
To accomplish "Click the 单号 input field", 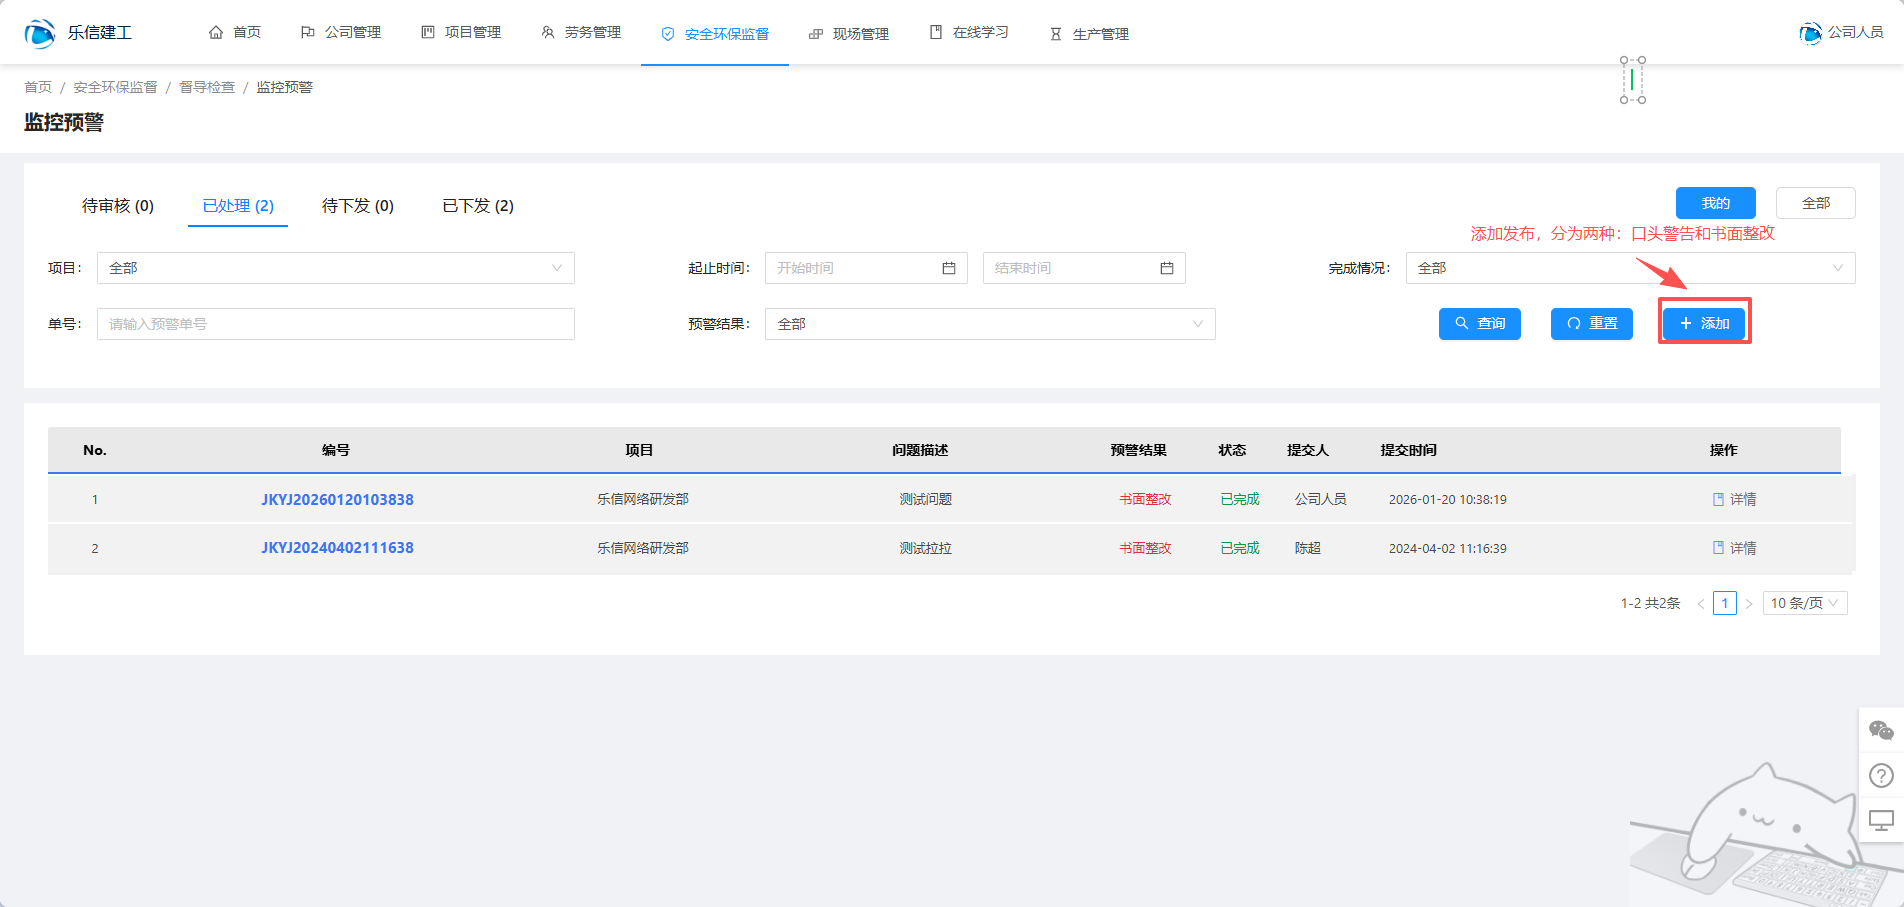I will 335,324.
